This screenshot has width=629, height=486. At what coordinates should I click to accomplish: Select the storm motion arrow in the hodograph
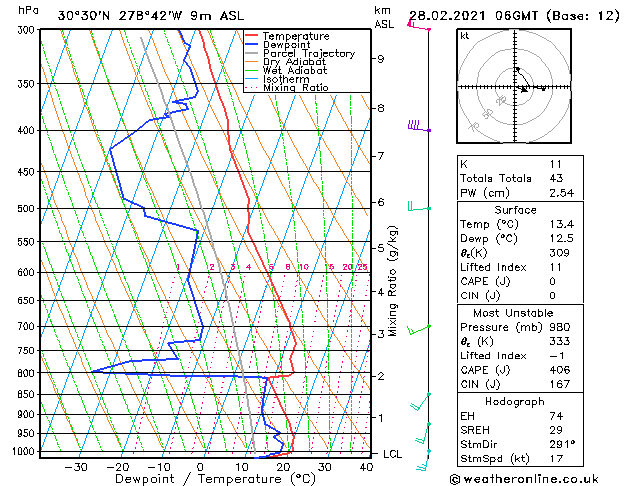521,89
